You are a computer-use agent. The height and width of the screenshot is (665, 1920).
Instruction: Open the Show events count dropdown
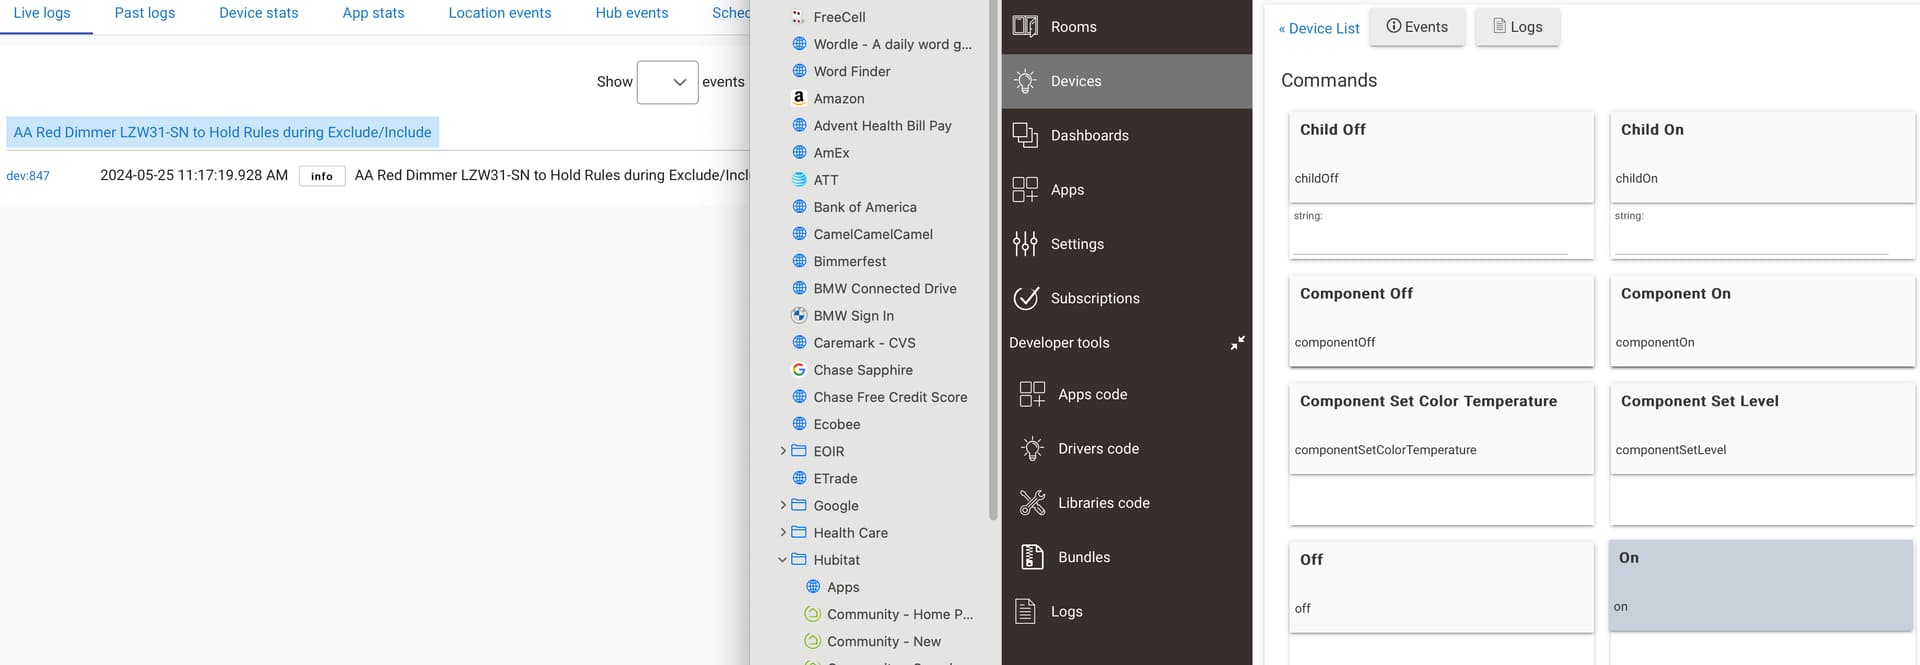tap(667, 82)
